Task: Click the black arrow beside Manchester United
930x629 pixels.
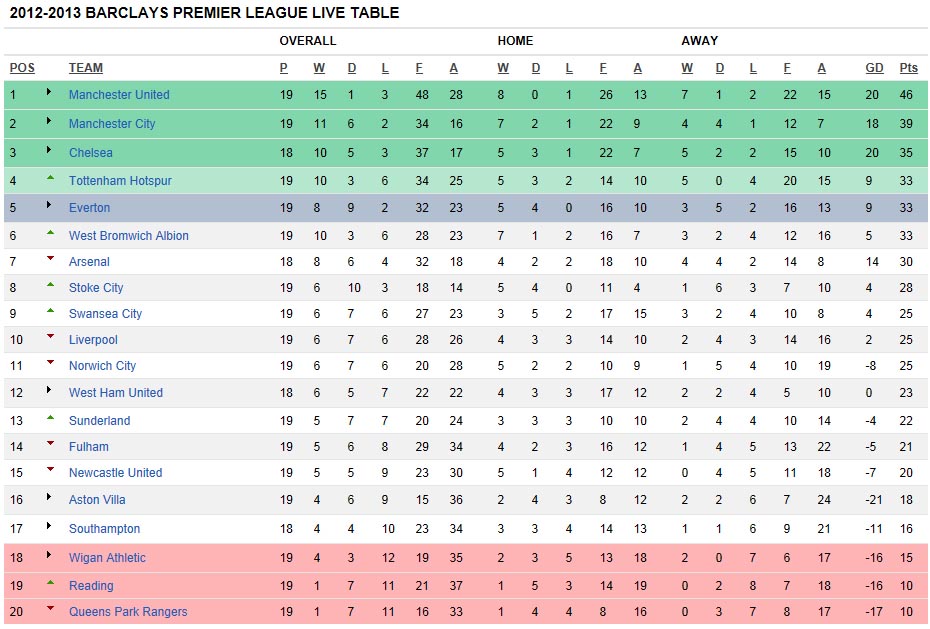Action: (x=49, y=92)
